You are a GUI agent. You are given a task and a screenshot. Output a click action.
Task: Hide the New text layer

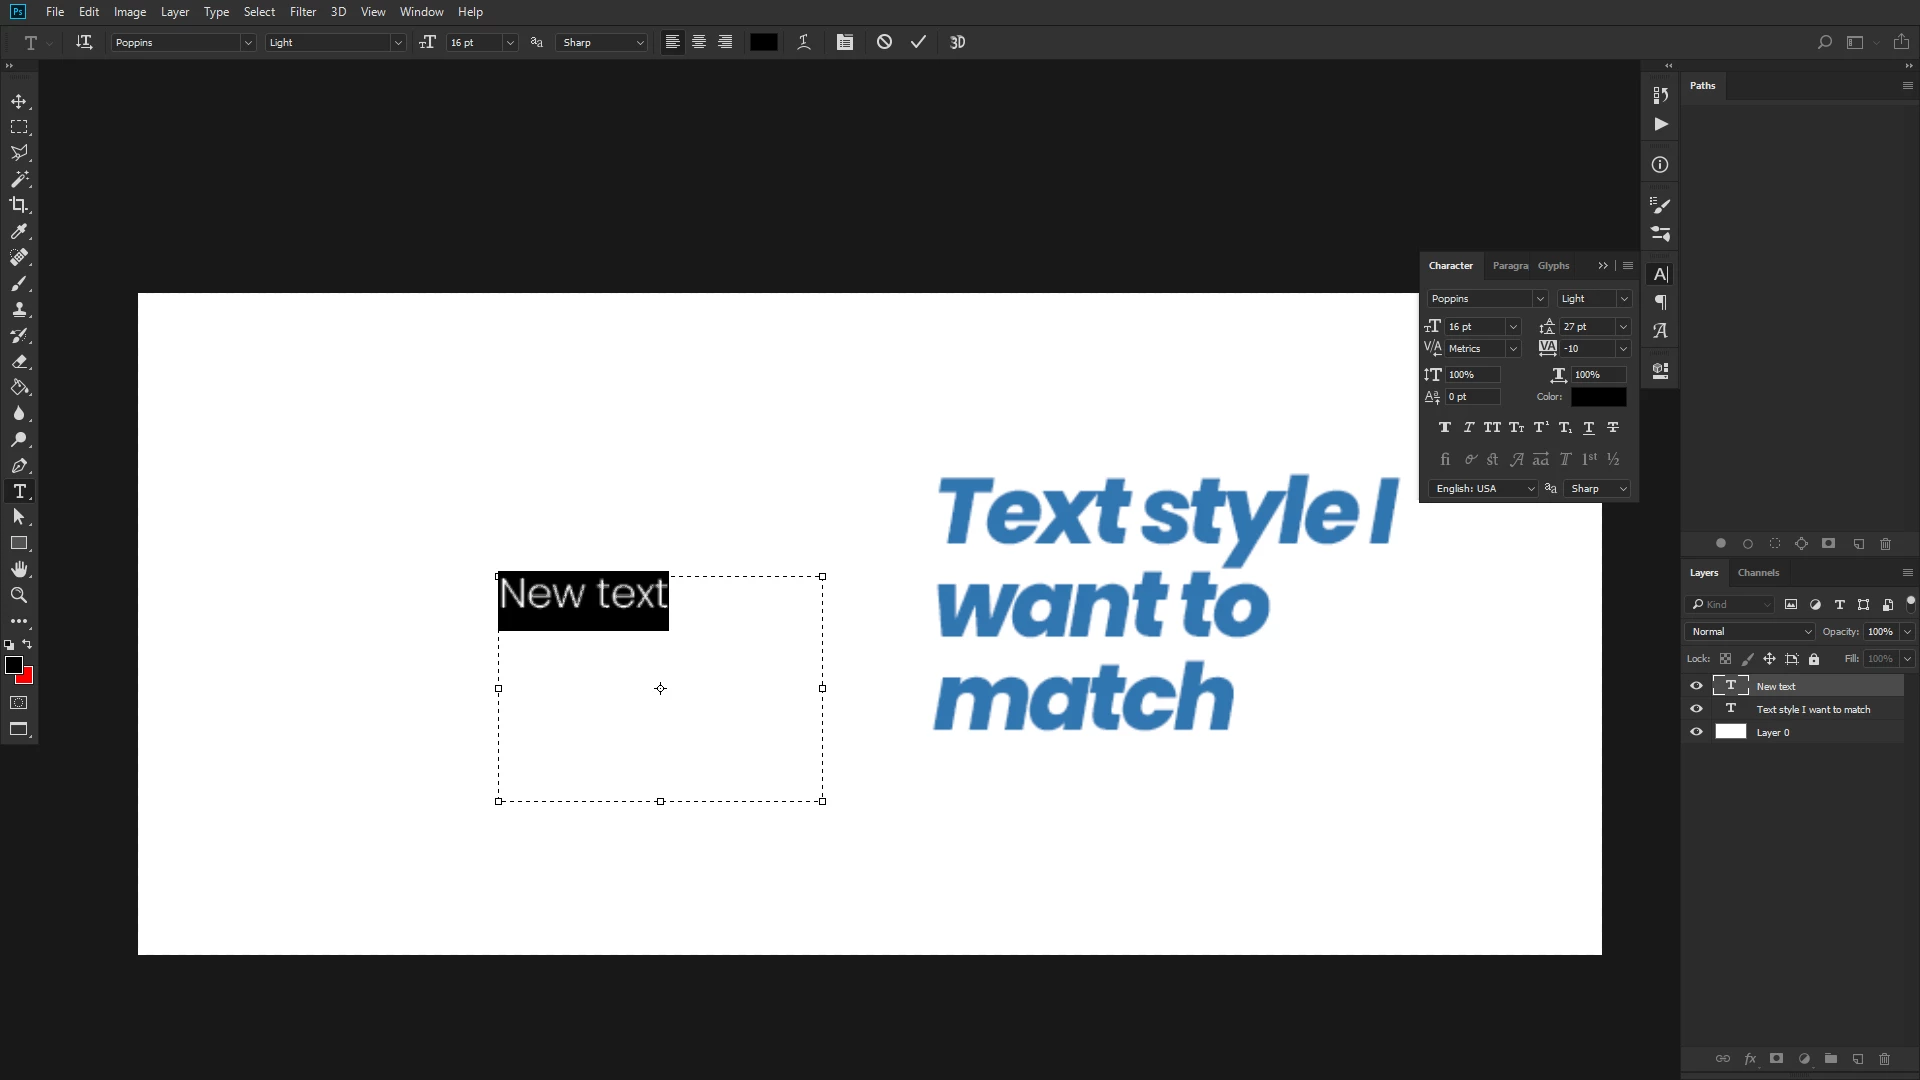point(1696,686)
